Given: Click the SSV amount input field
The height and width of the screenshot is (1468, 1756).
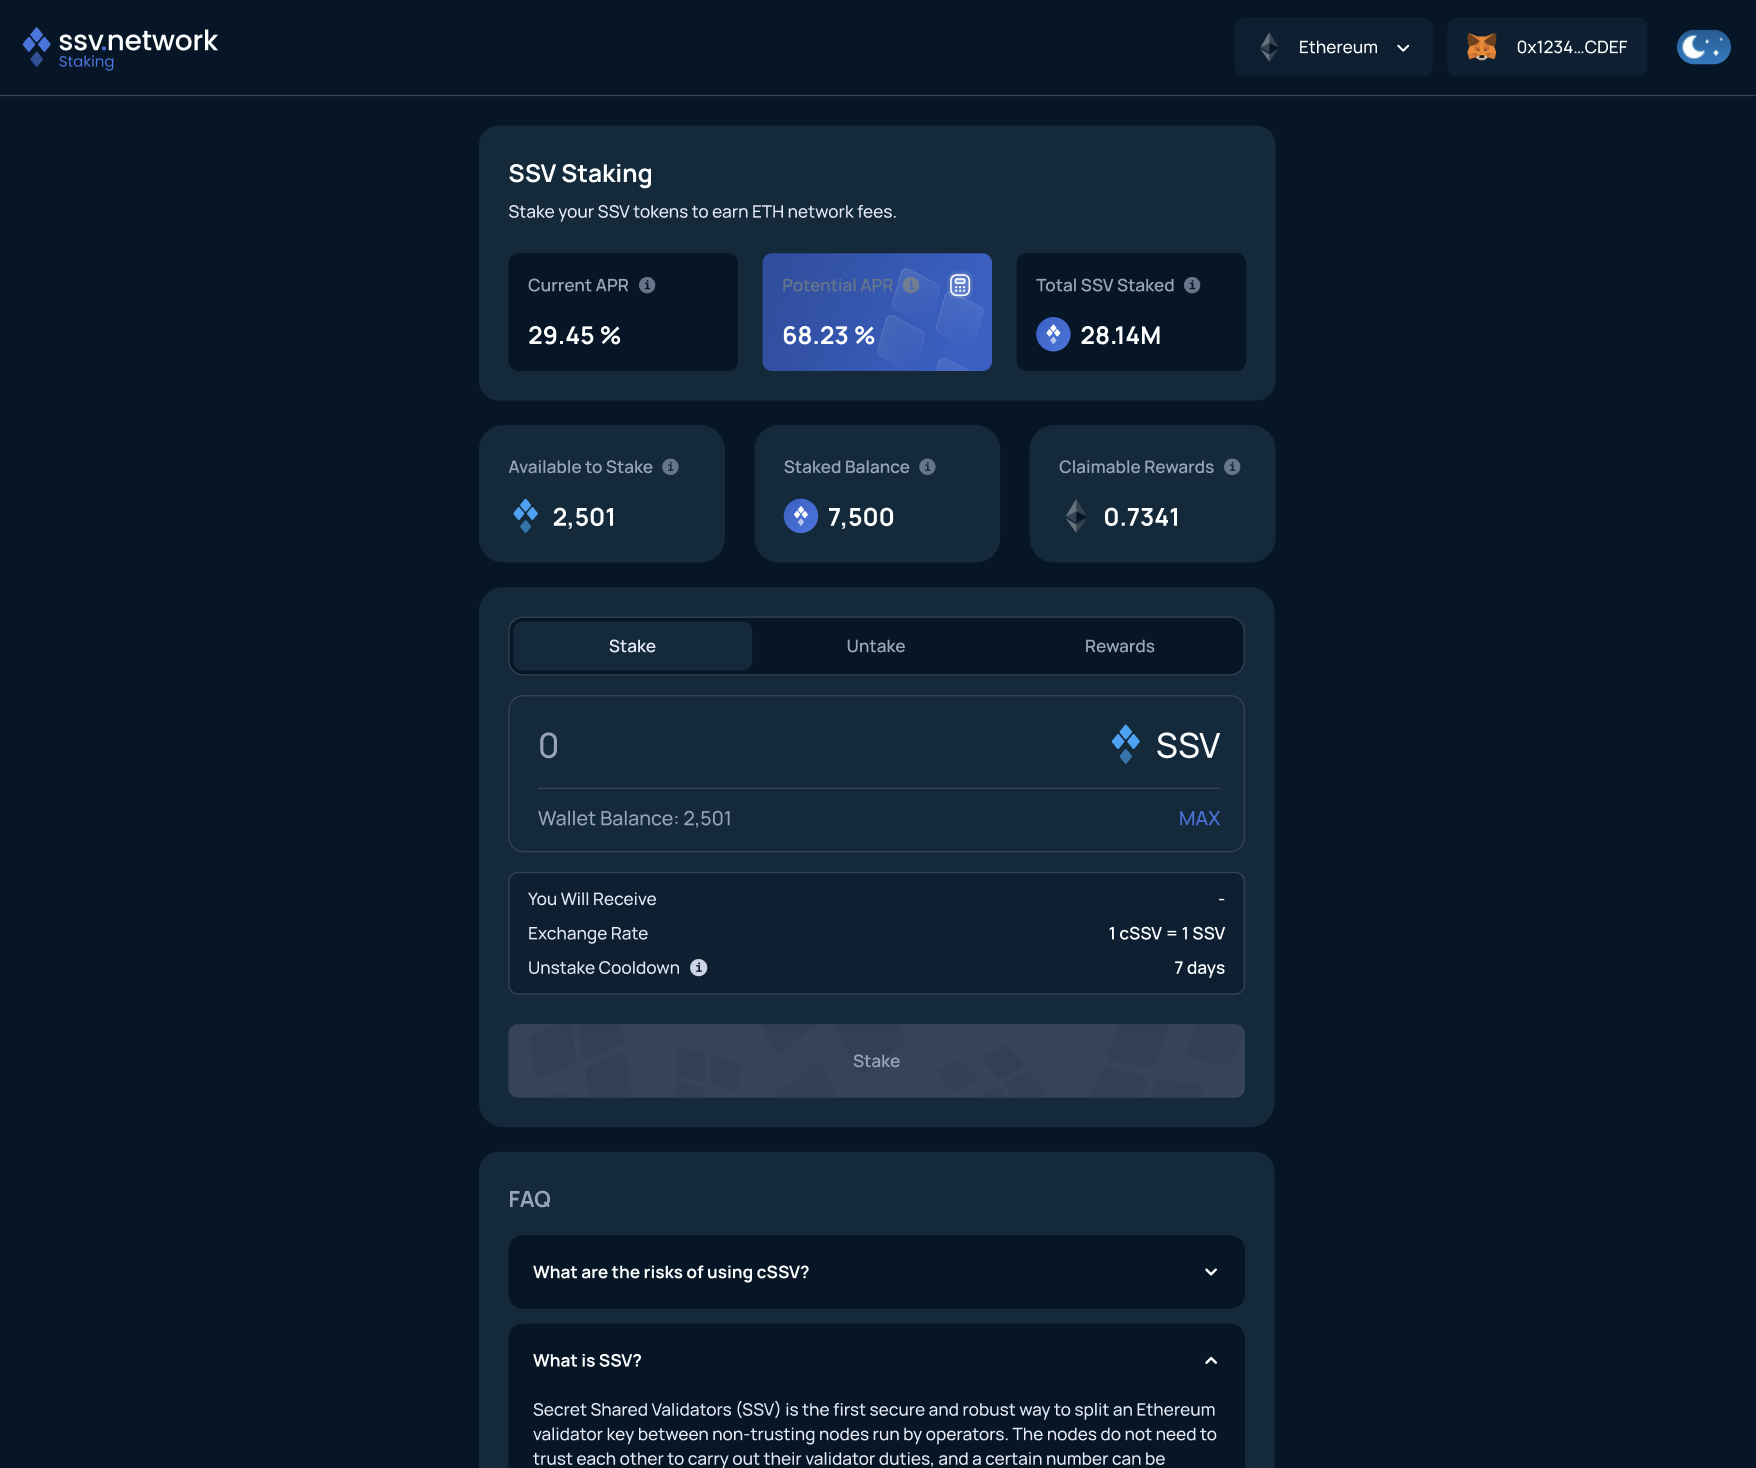Looking at the screenshot, I should click(800, 746).
